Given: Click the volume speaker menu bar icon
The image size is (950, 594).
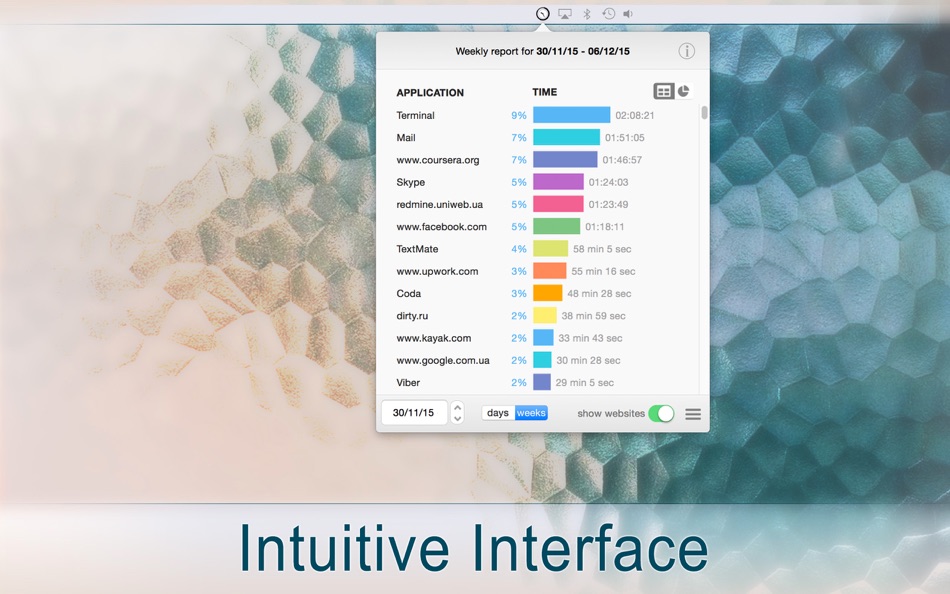Looking at the screenshot, I should click(628, 13).
